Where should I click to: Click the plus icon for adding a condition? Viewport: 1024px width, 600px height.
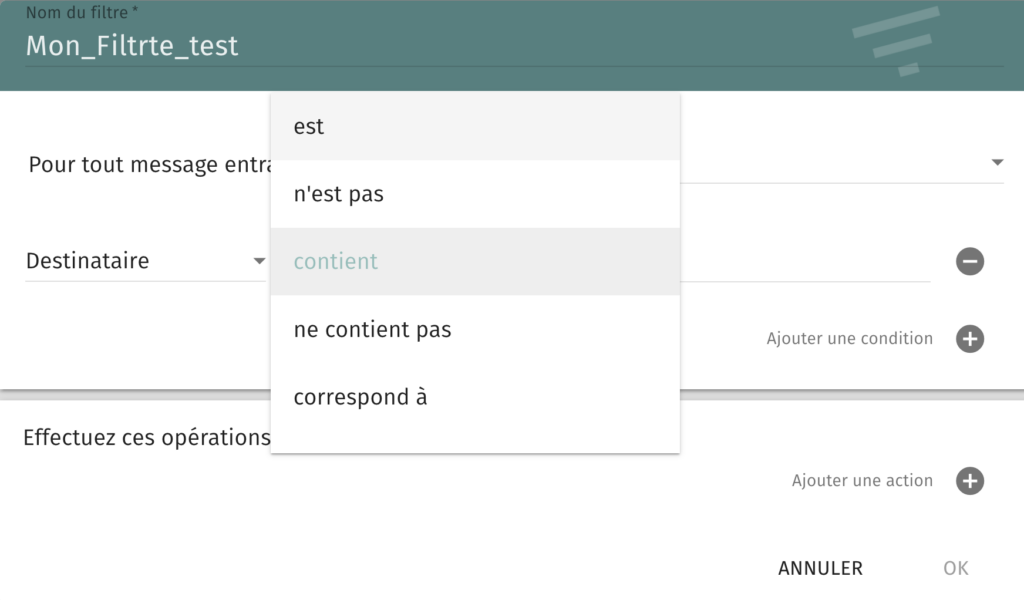970,339
